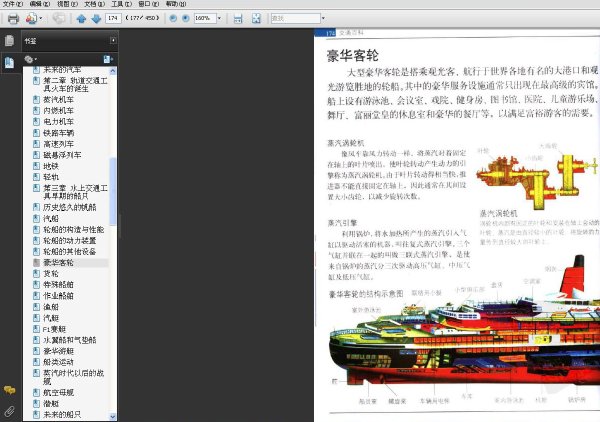This screenshot has height=422, width=600.
Task: Click the collaborate/share icon beside the printer
Action: (x=31, y=18)
